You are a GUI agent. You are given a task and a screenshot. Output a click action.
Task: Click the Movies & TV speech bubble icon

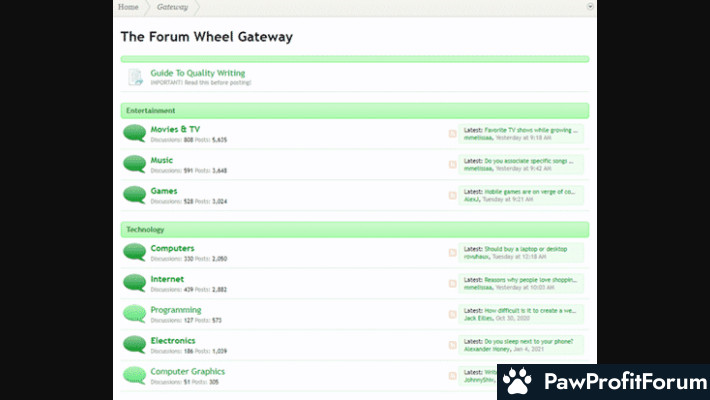click(x=134, y=134)
